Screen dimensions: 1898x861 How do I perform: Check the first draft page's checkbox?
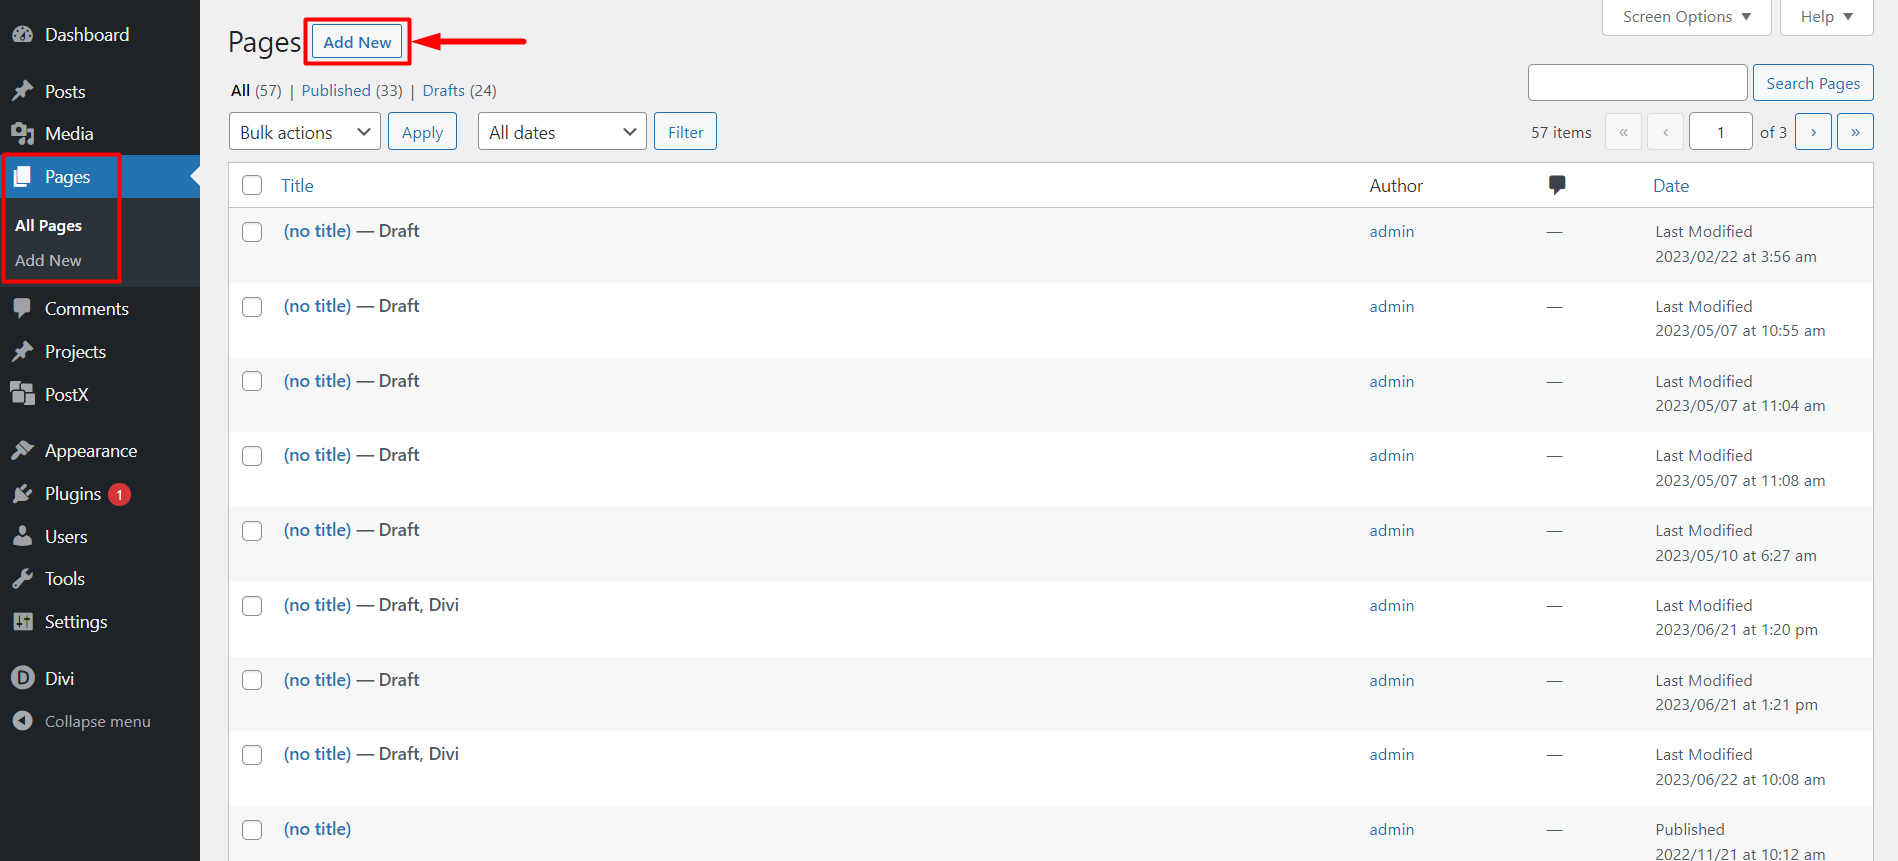[252, 232]
